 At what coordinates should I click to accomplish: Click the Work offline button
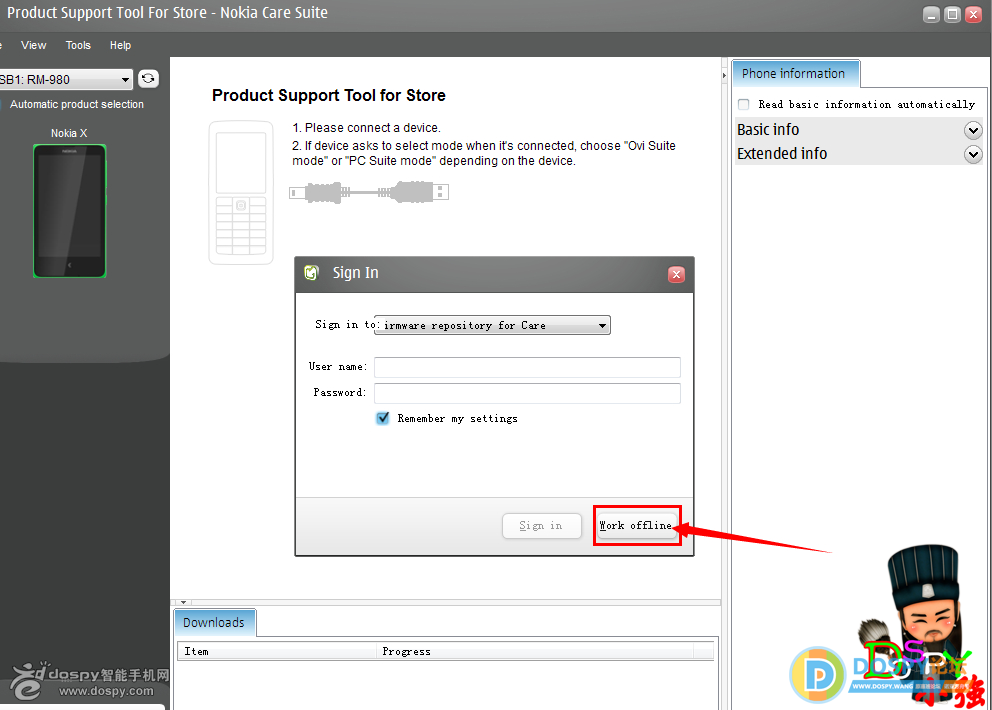point(636,526)
